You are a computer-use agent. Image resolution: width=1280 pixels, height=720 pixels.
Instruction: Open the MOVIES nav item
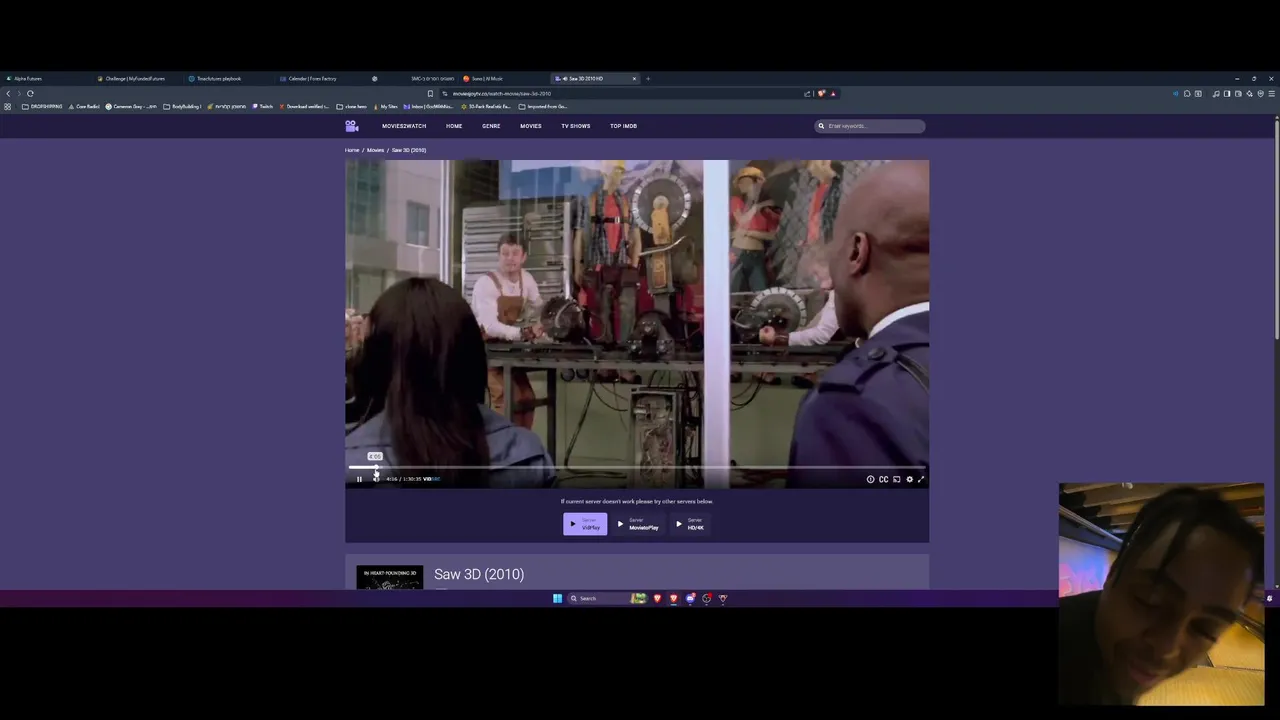tap(531, 126)
